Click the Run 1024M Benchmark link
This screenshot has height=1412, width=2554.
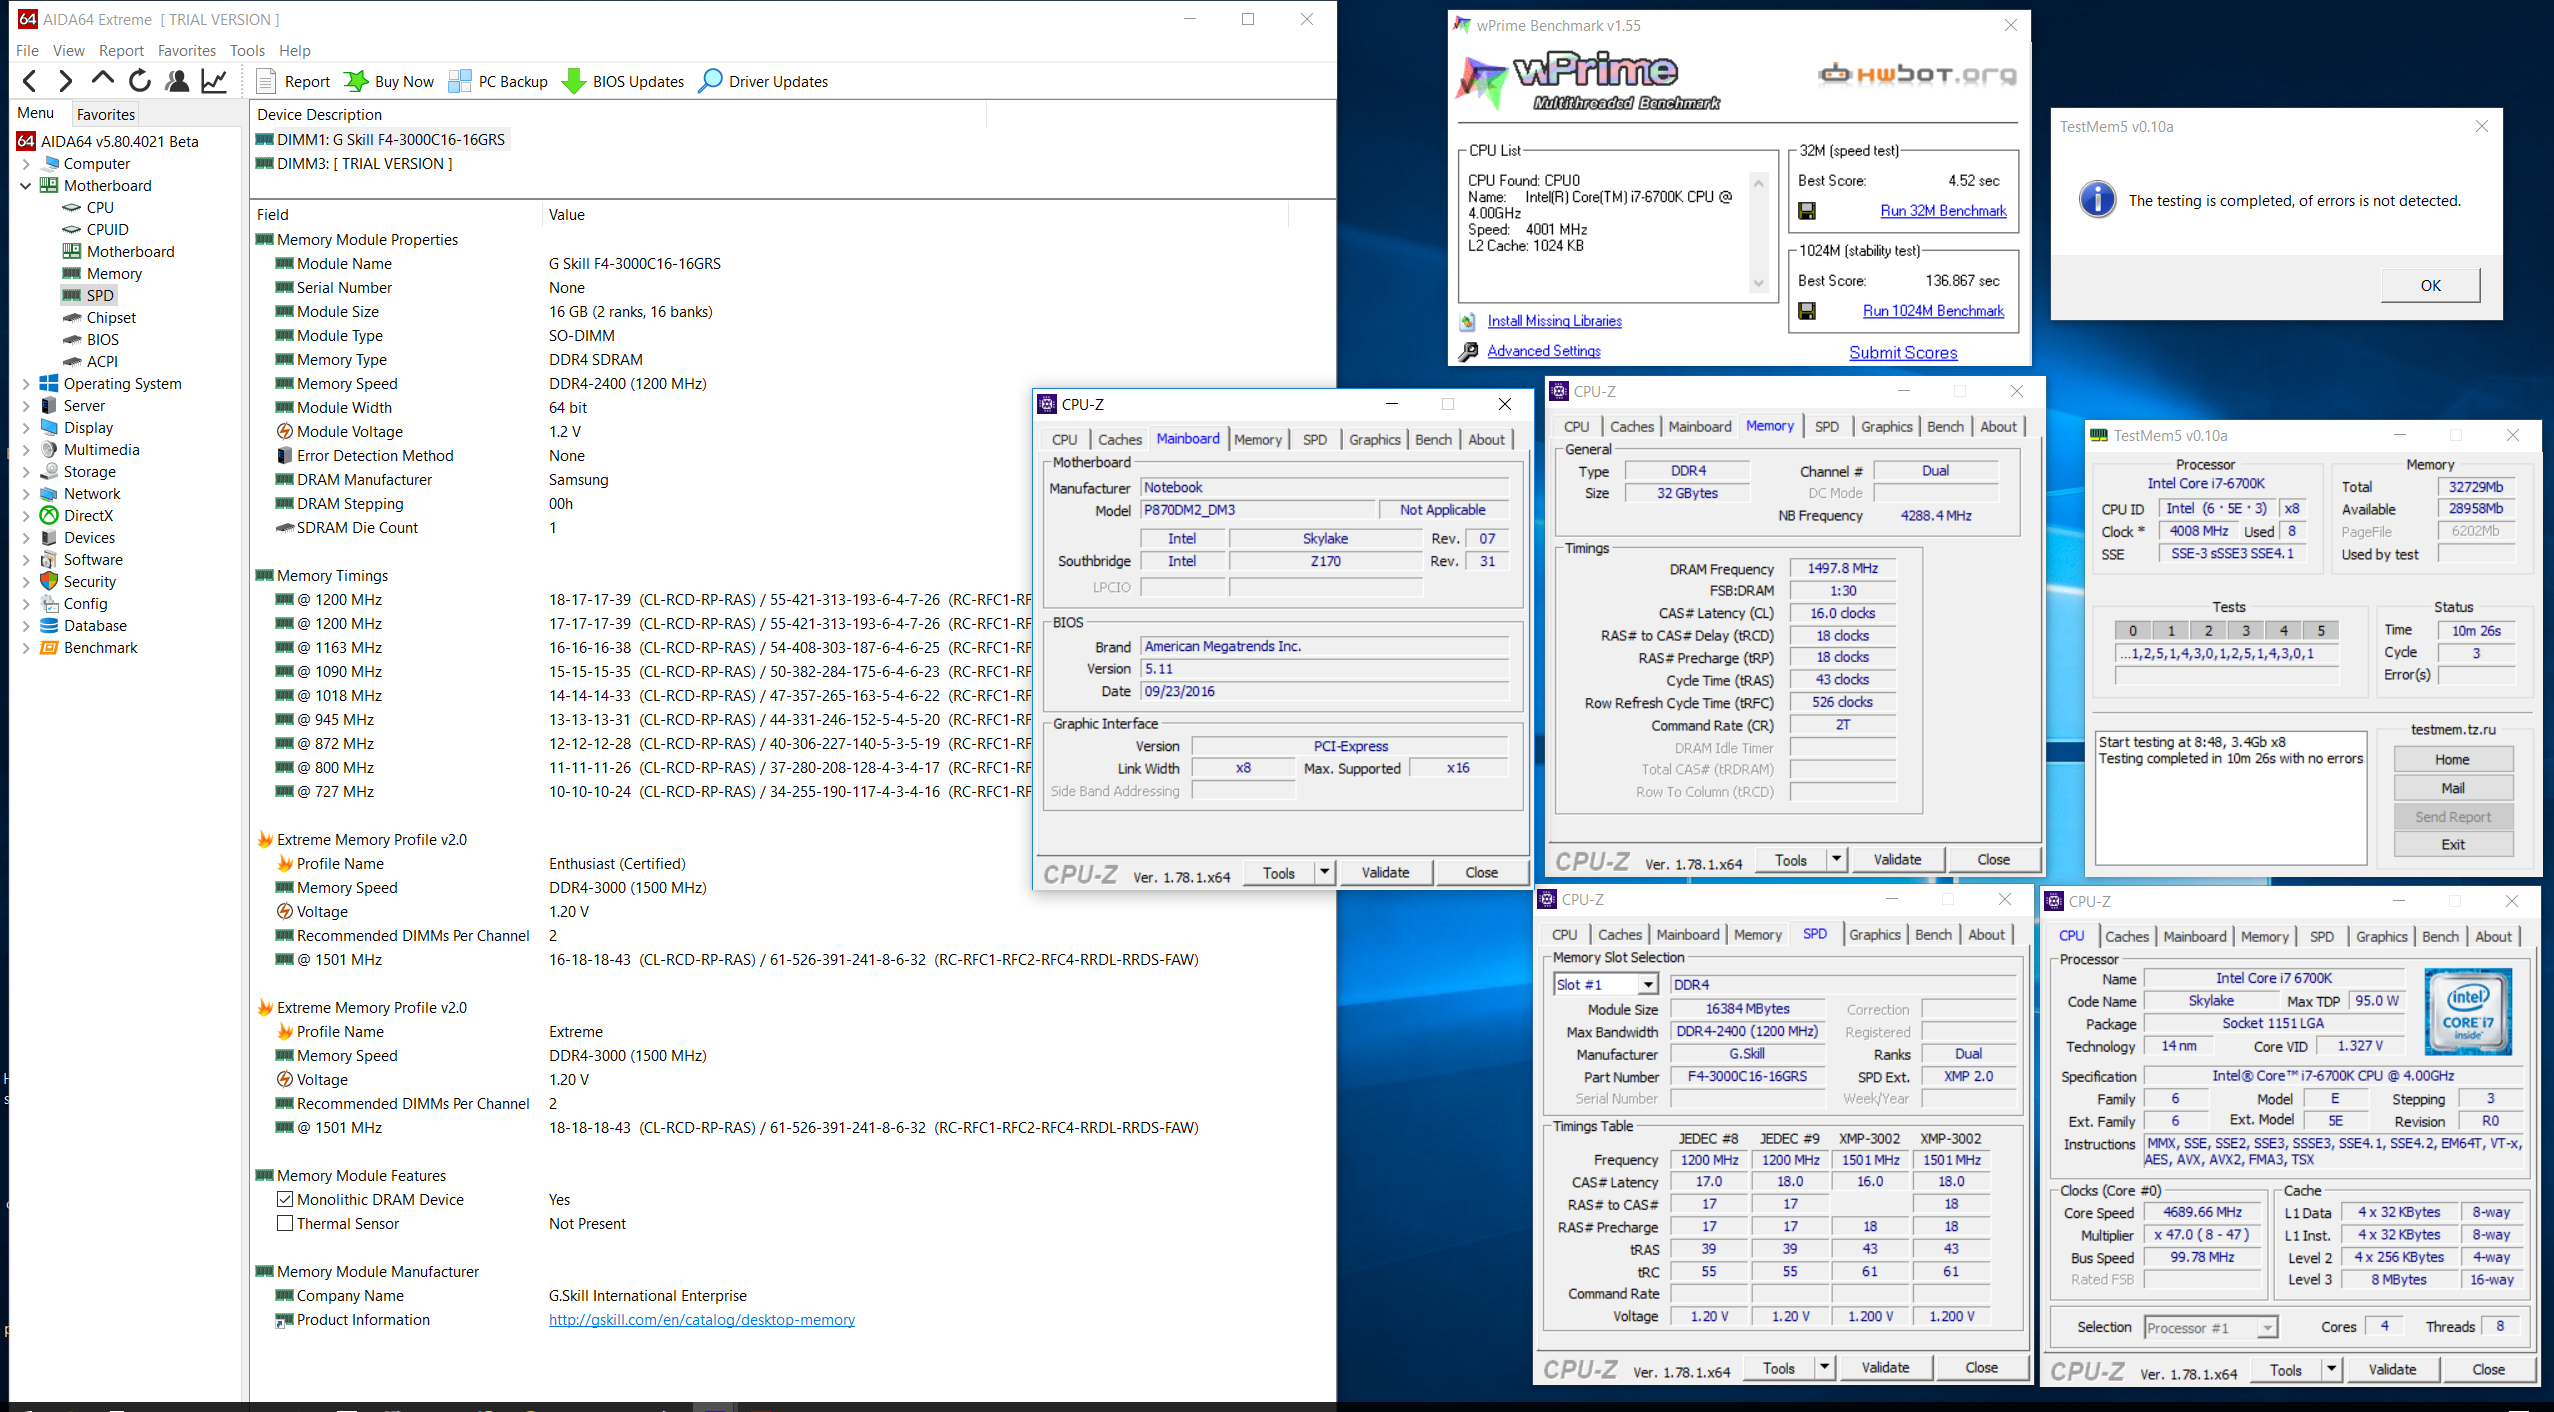(1933, 311)
